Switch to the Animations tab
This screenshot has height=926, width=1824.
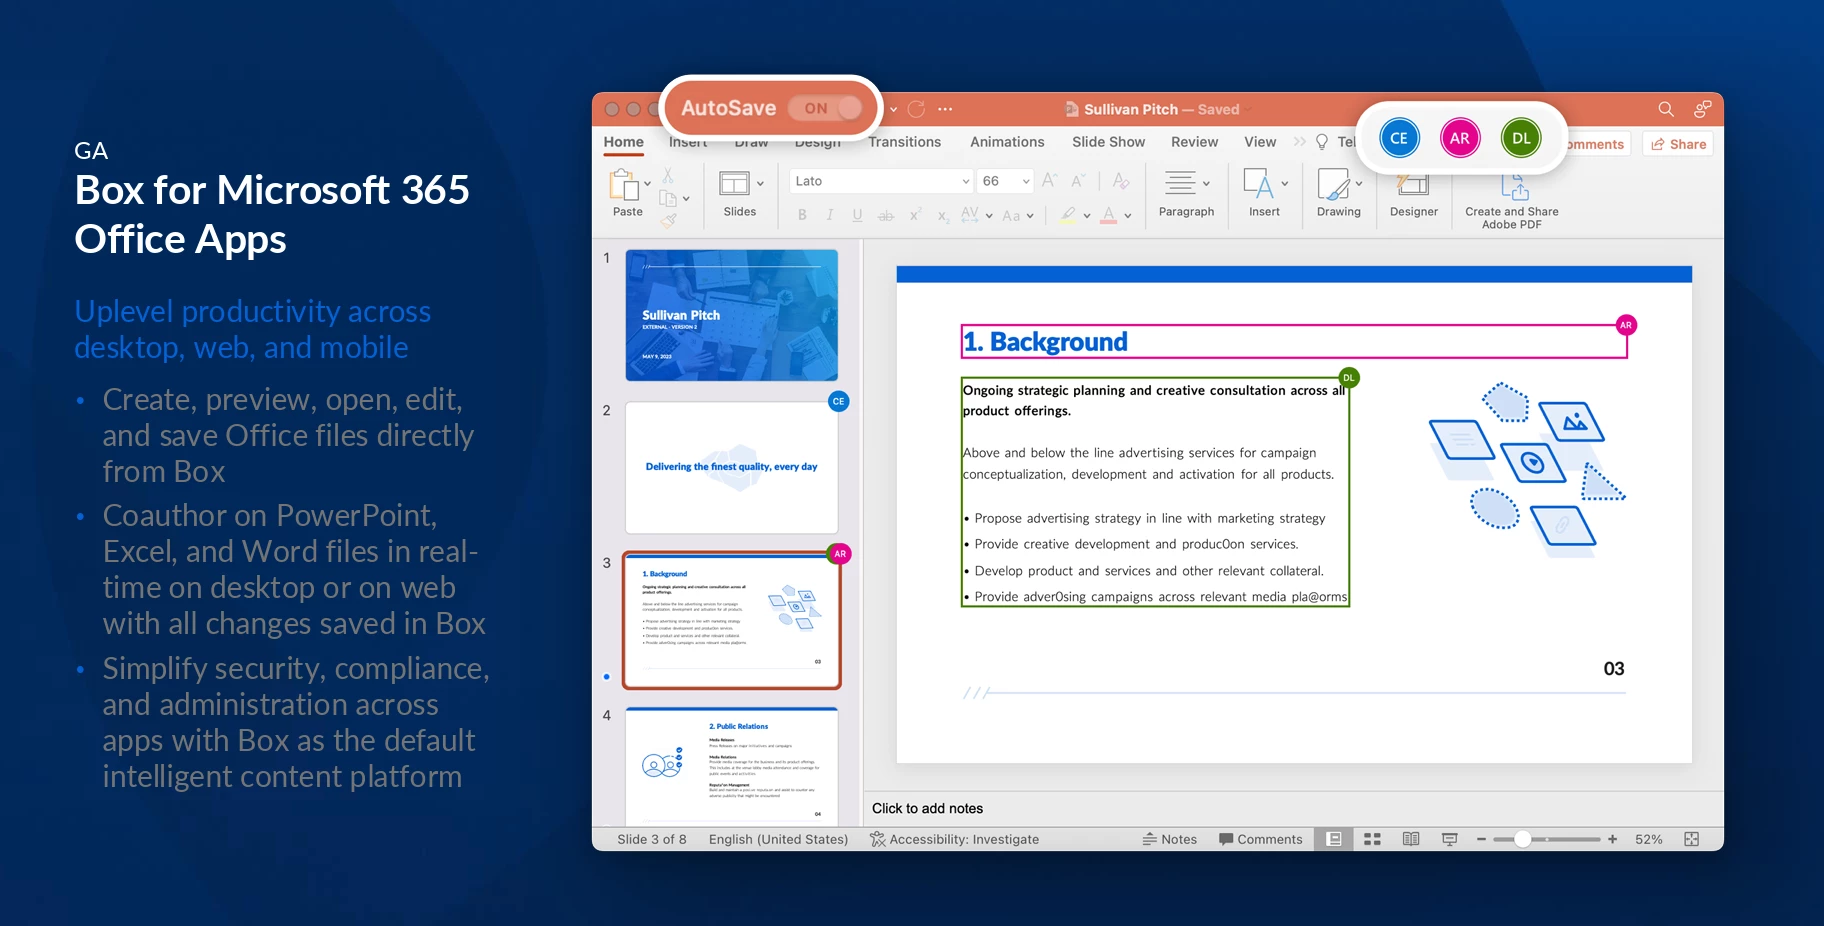point(1007,142)
